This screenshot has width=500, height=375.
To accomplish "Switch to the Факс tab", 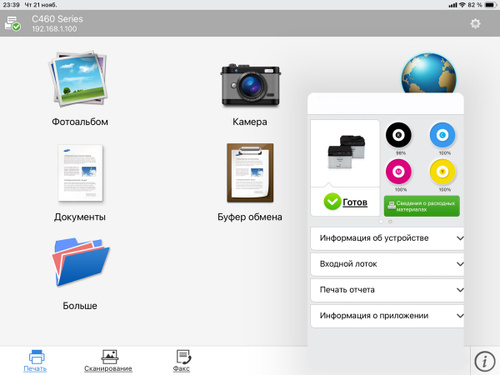I will (x=182, y=361).
